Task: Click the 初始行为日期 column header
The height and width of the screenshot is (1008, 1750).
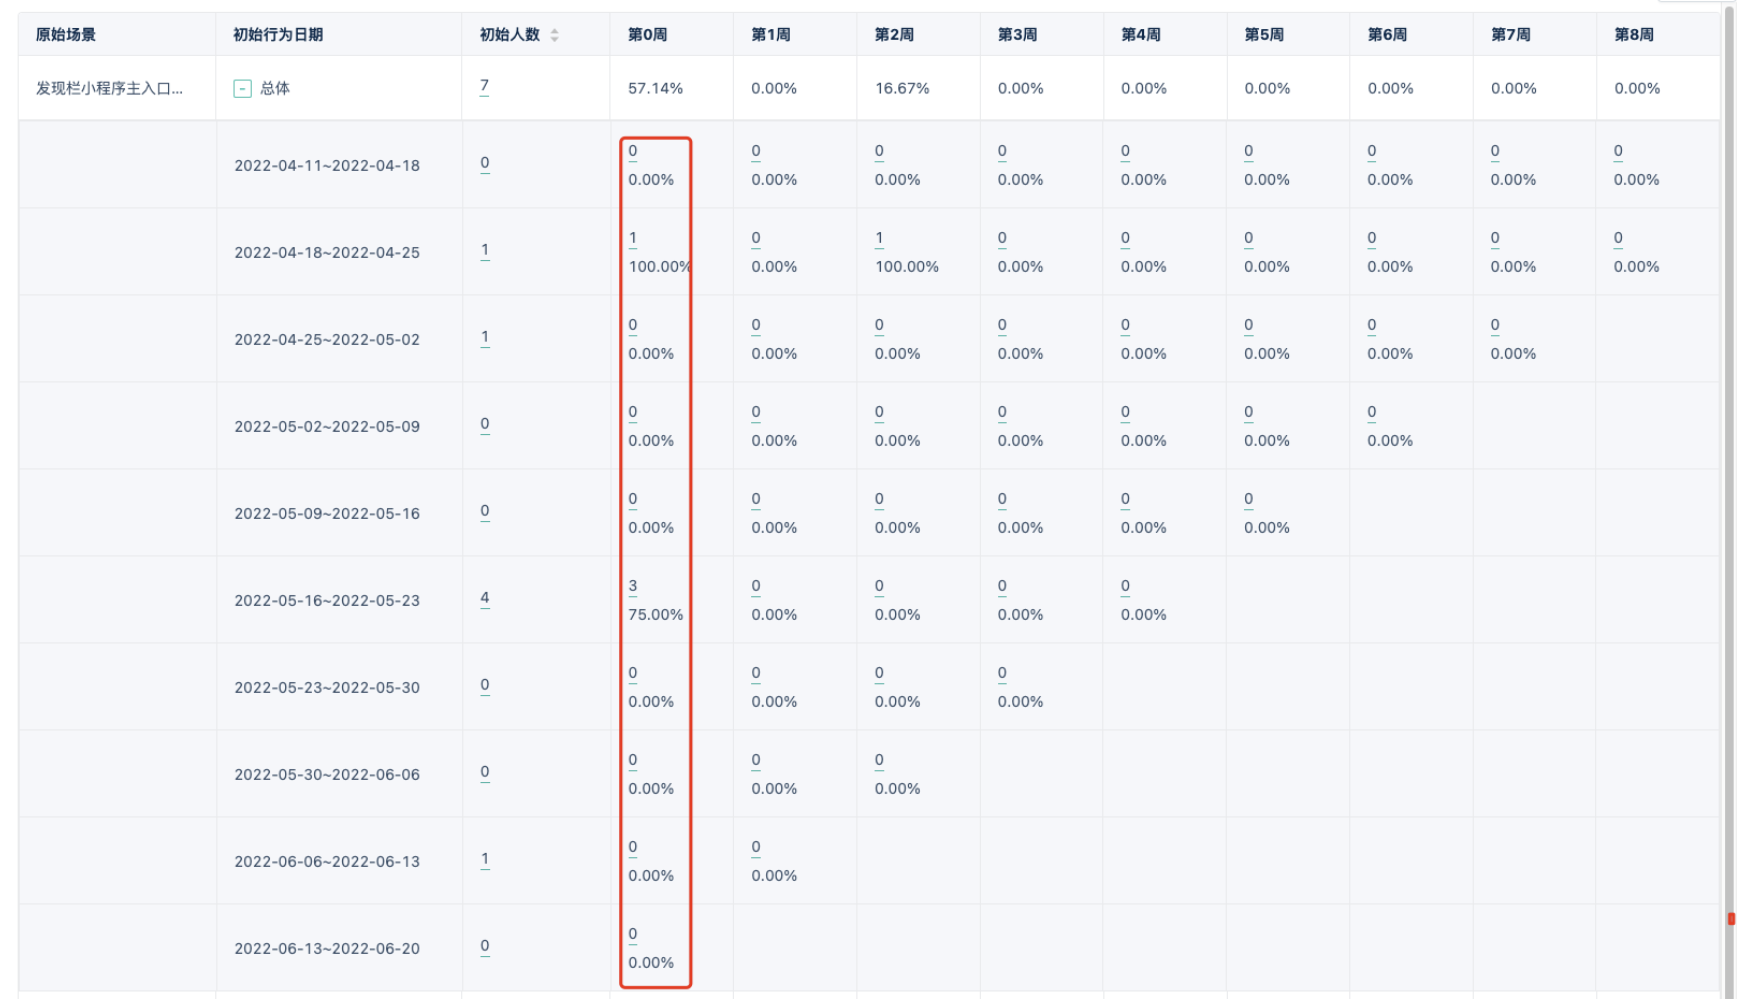Action: point(278,35)
